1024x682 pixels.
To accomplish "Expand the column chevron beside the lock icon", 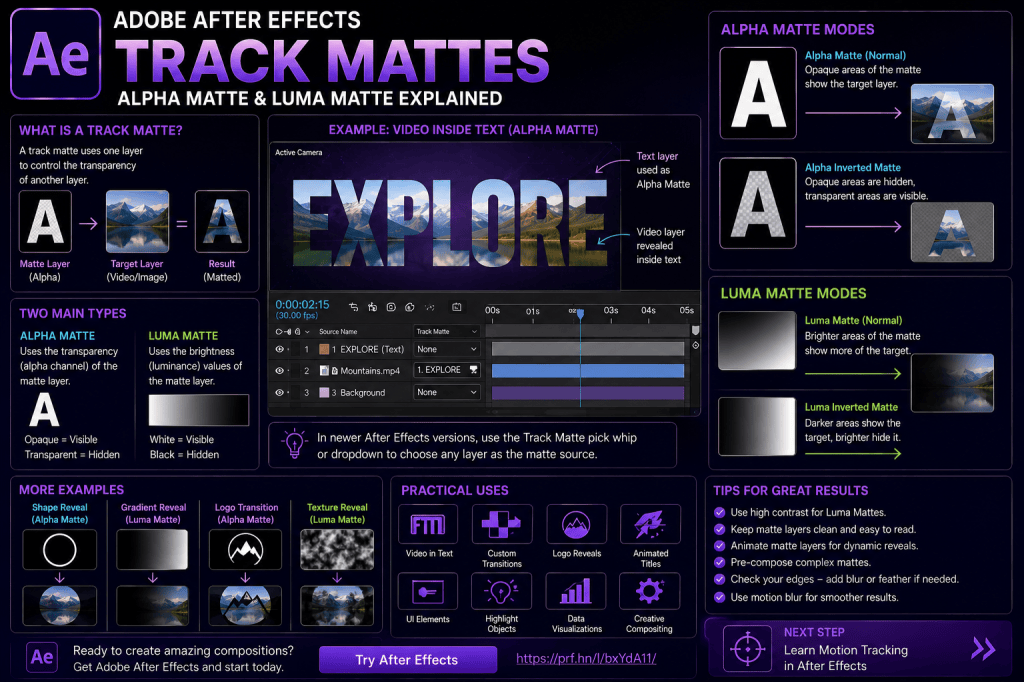I will click(x=308, y=332).
